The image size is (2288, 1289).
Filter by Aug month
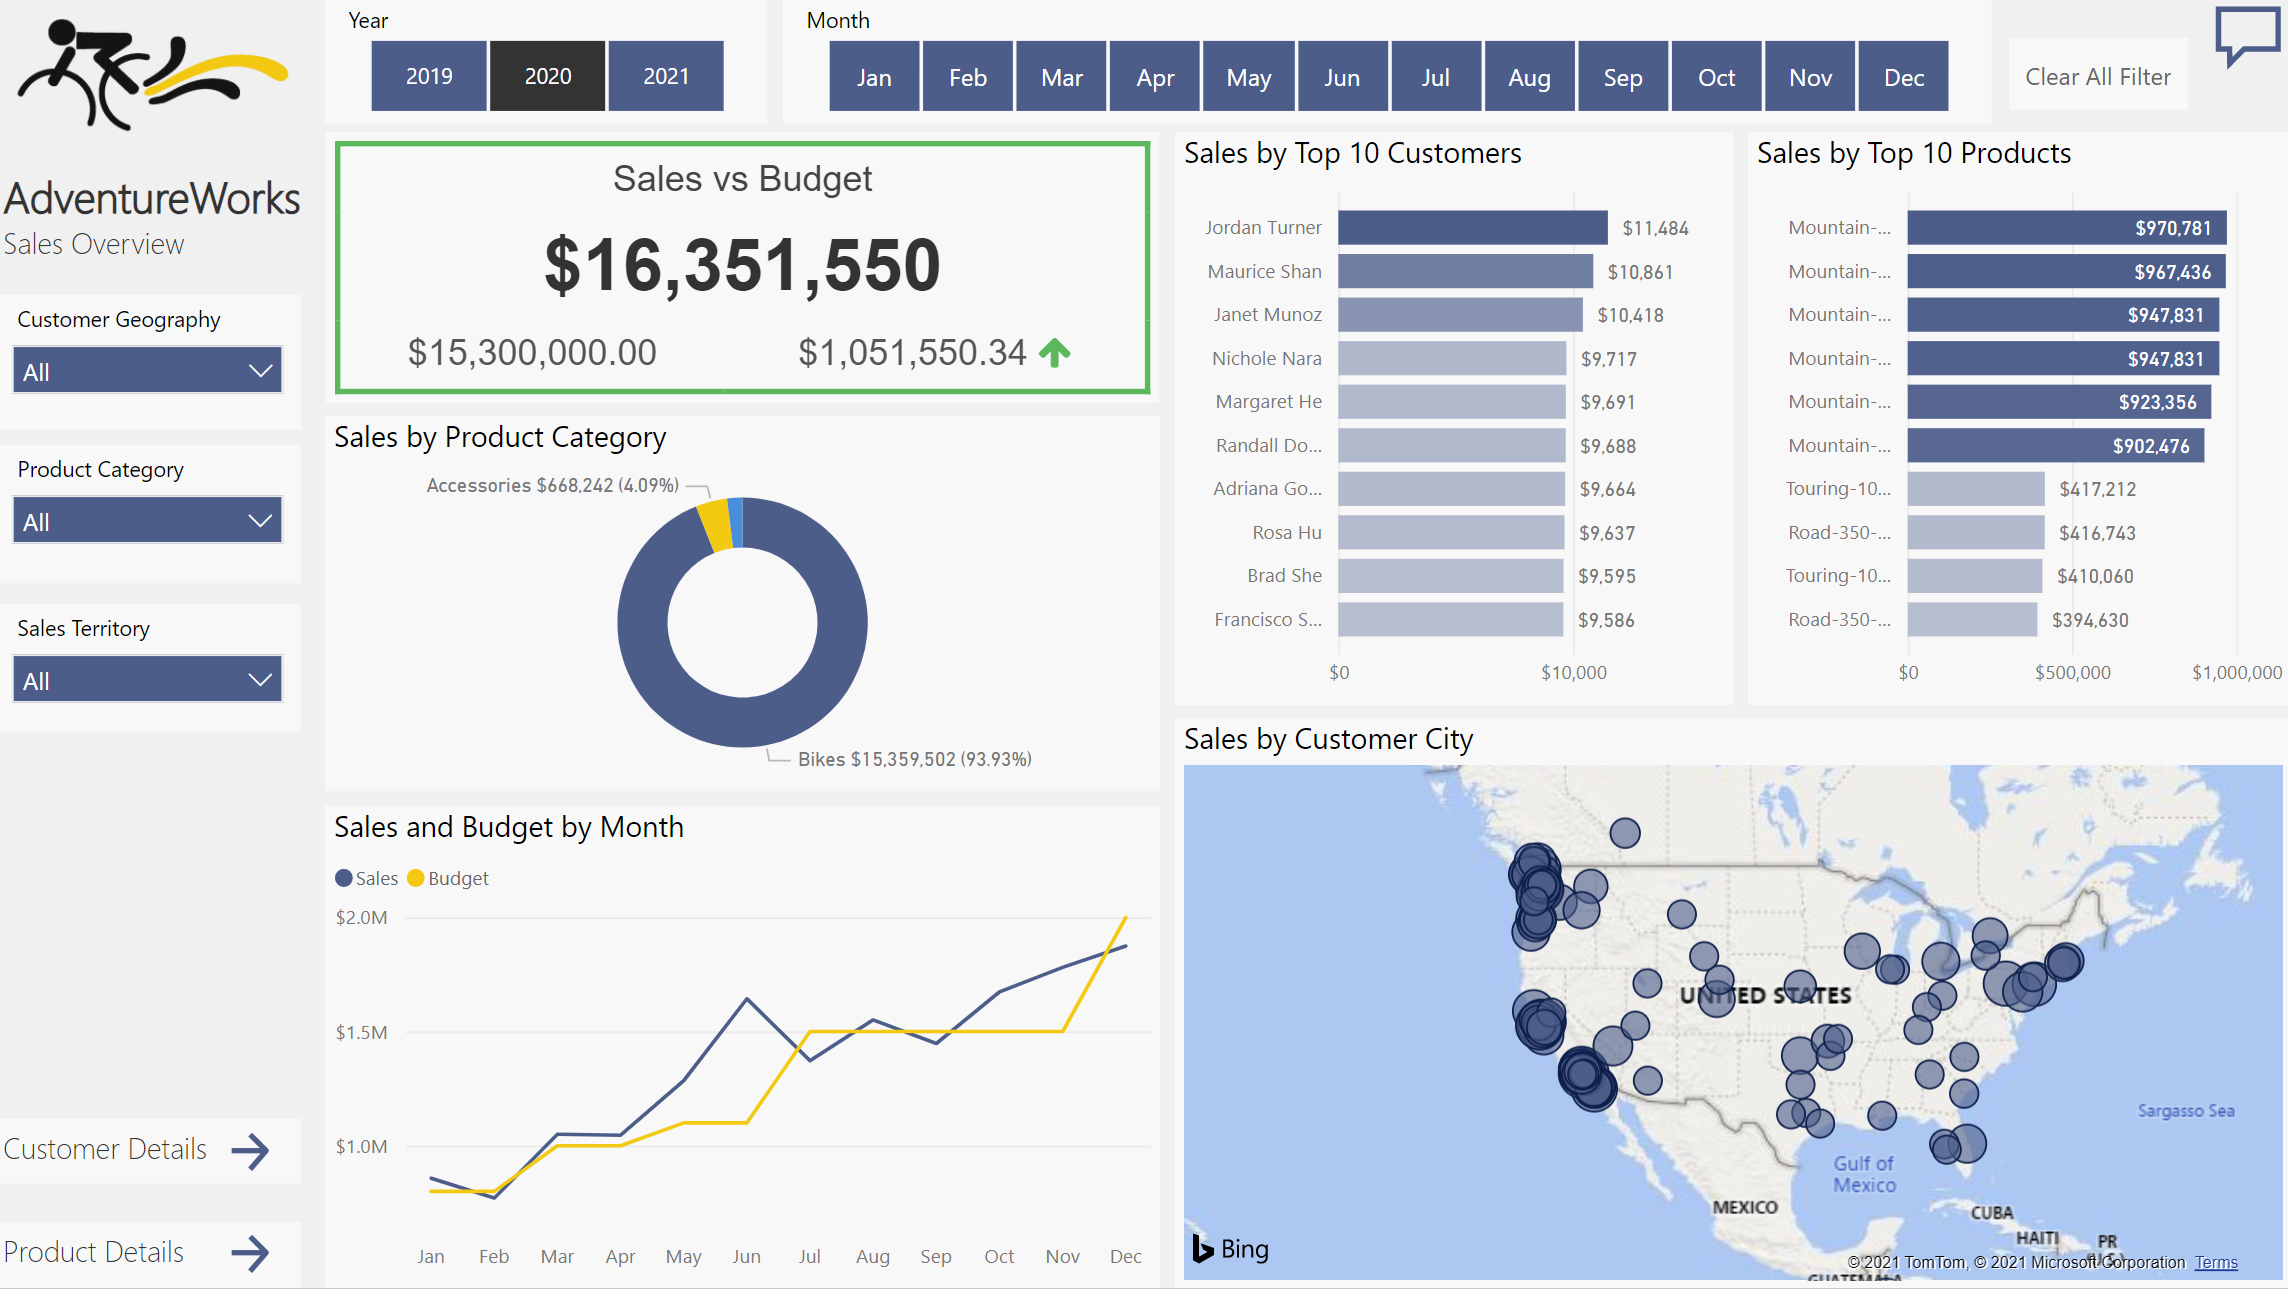pos(1529,77)
